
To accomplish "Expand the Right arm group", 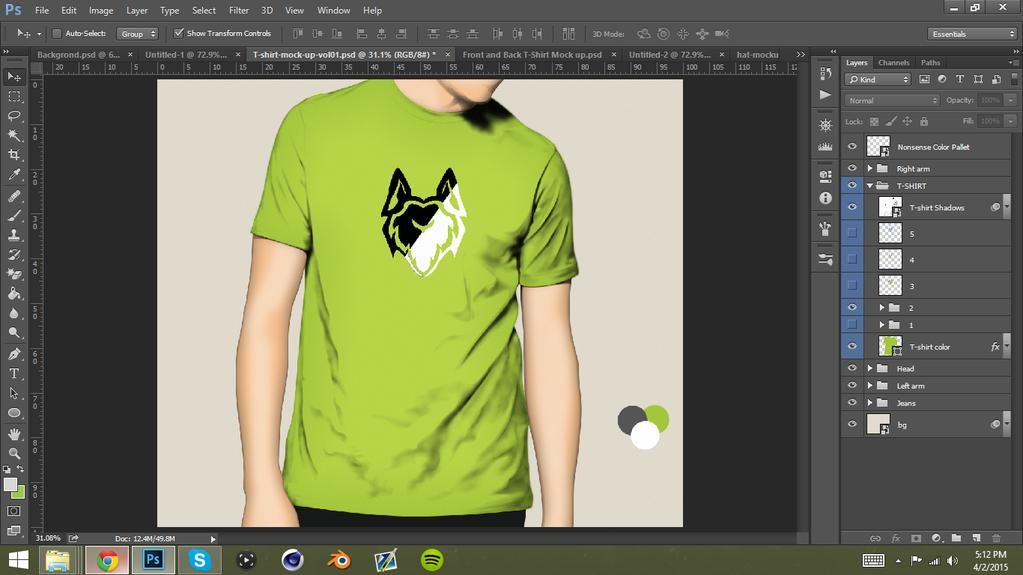I will [870, 168].
